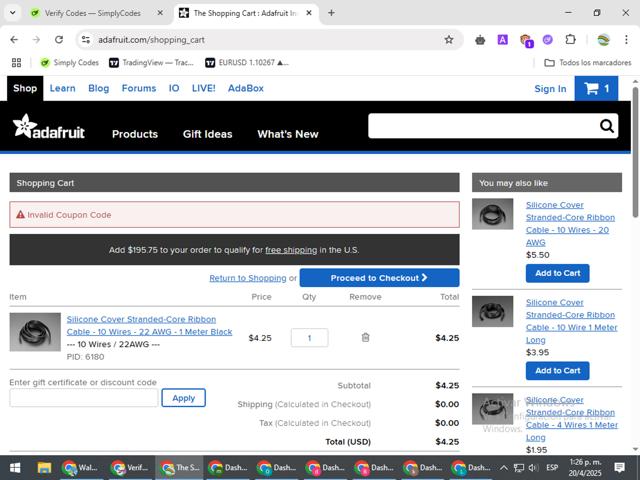This screenshot has height=480, width=640.
Task: Click the purple A extension icon
Action: [502, 40]
